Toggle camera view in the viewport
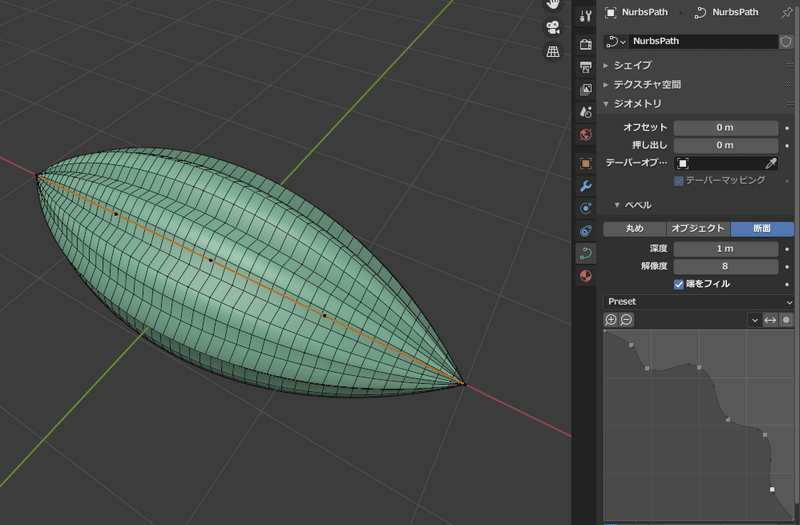The width and height of the screenshot is (800, 525). click(553, 28)
